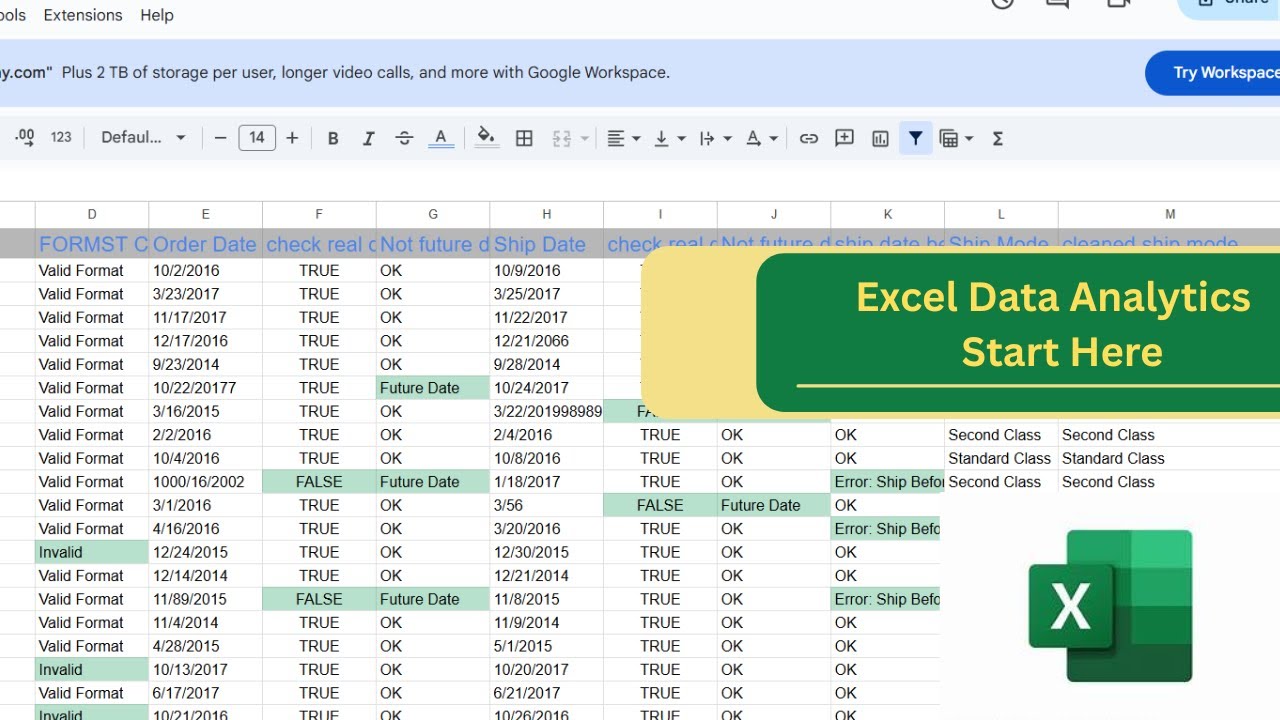Viewport: 1280px width, 720px height.
Task: Decrease font size with the minus icon
Action: point(220,138)
